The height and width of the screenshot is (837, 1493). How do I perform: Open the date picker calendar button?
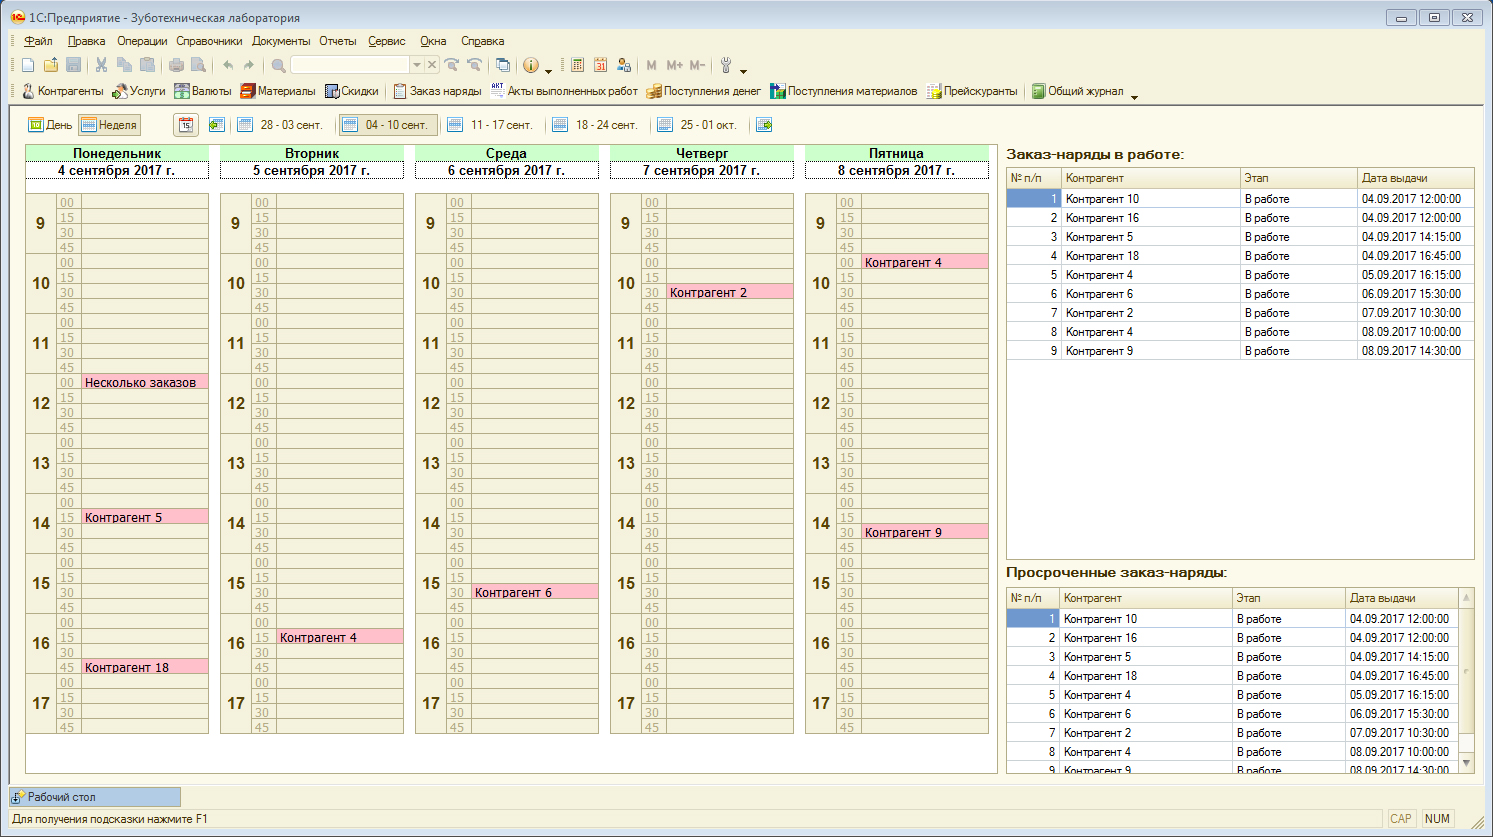pyautogui.click(x=186, y=125)
